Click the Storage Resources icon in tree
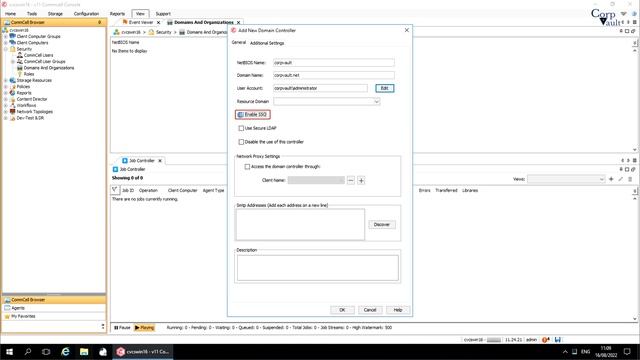Screen dimensions: 640x360 coord(13,80)
